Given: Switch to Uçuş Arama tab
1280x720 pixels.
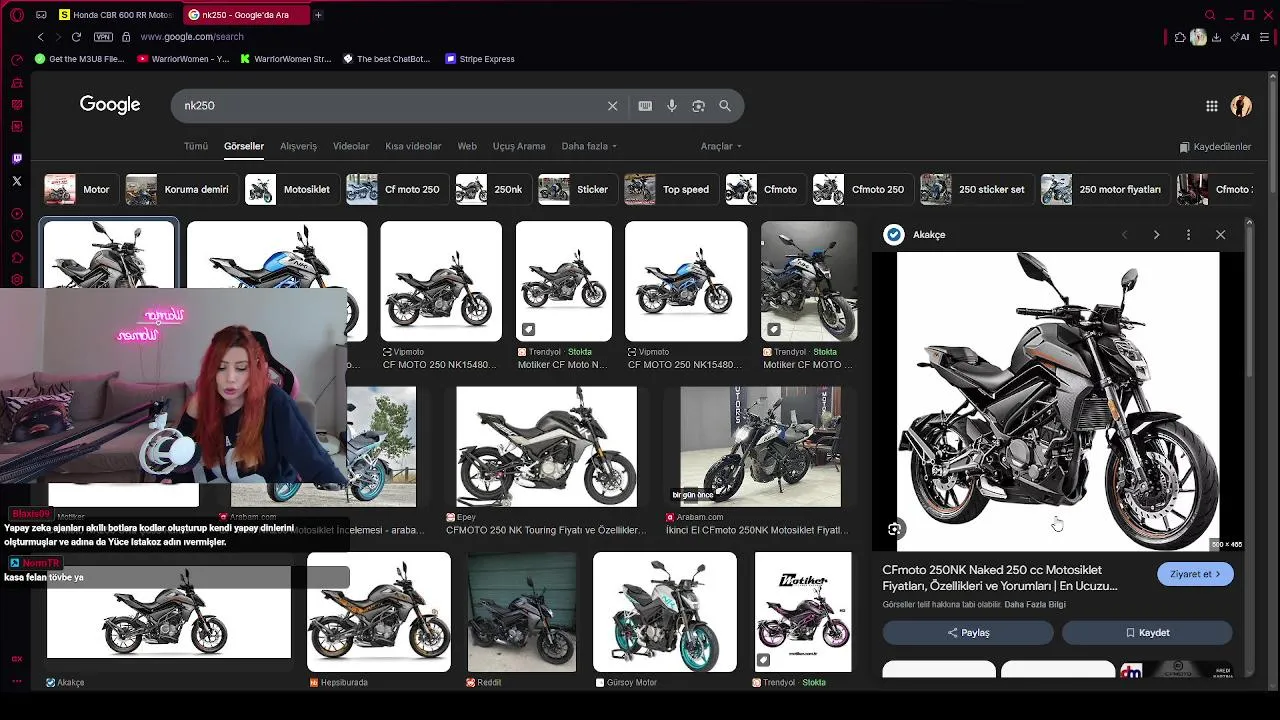Looking at the screenshot, I should coord(519,146).
